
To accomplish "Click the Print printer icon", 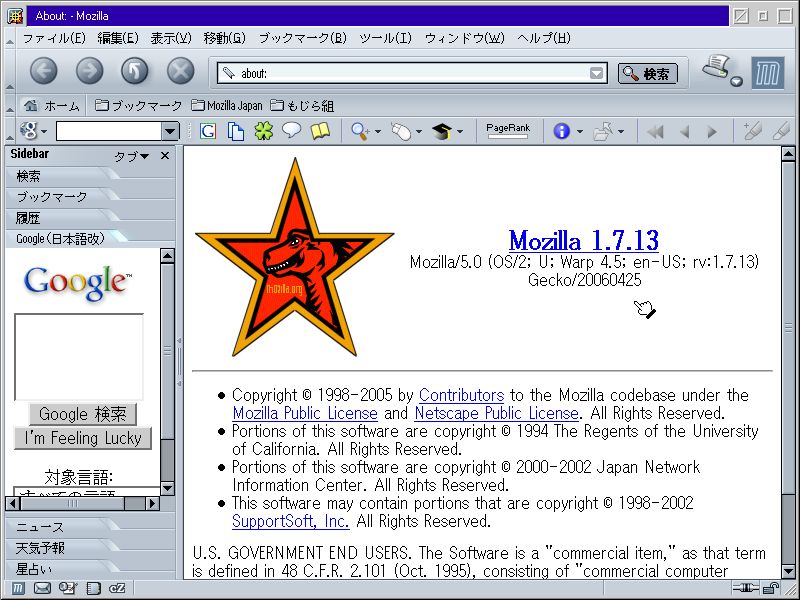I will (x=716, y=68).
